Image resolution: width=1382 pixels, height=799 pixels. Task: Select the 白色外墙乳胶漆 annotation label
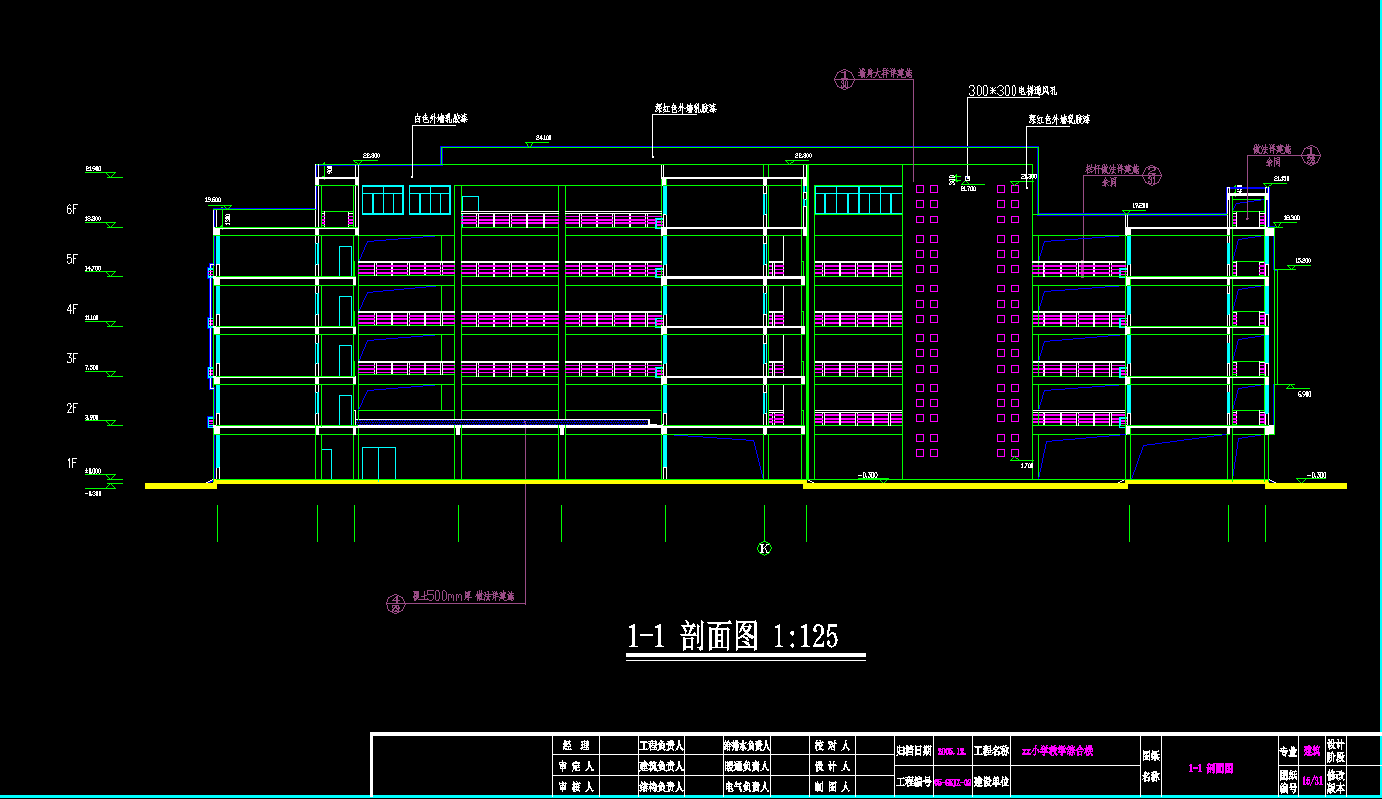(440, 118)
